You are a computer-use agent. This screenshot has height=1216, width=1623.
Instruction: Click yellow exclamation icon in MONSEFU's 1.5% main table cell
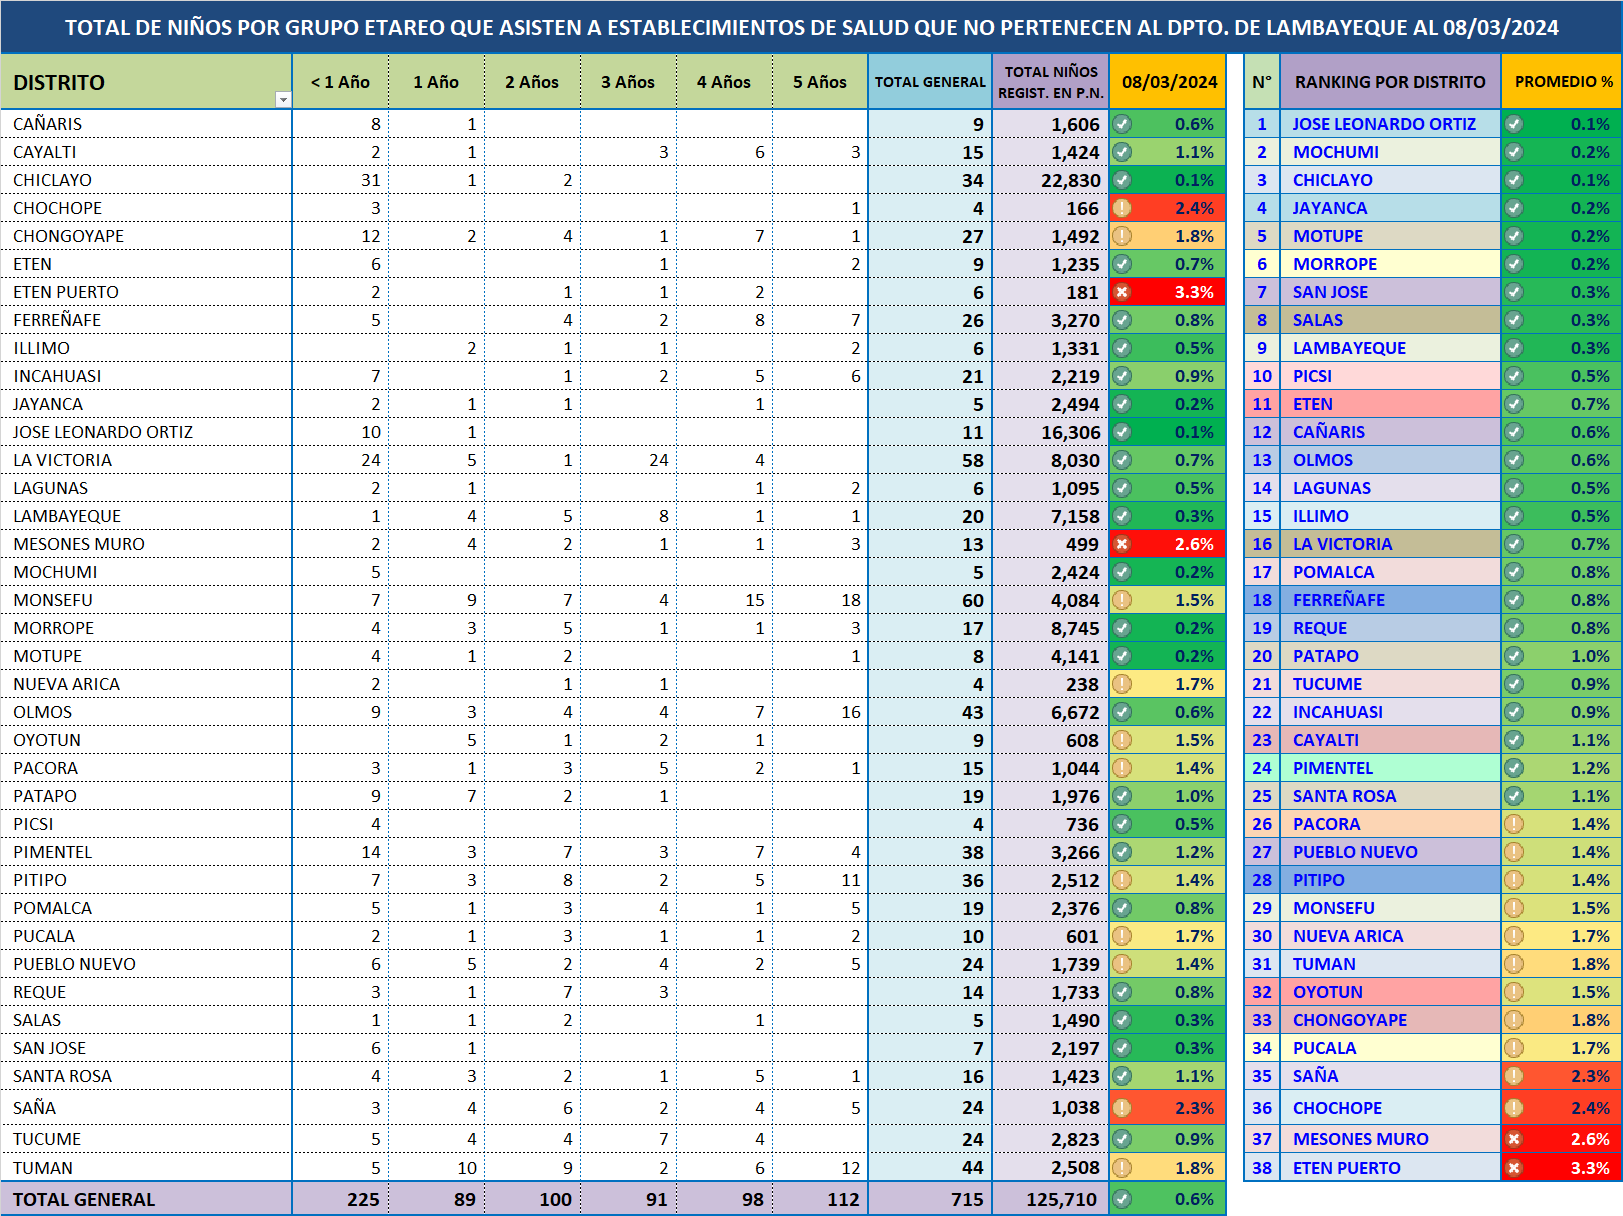[x=1122, y=600]
